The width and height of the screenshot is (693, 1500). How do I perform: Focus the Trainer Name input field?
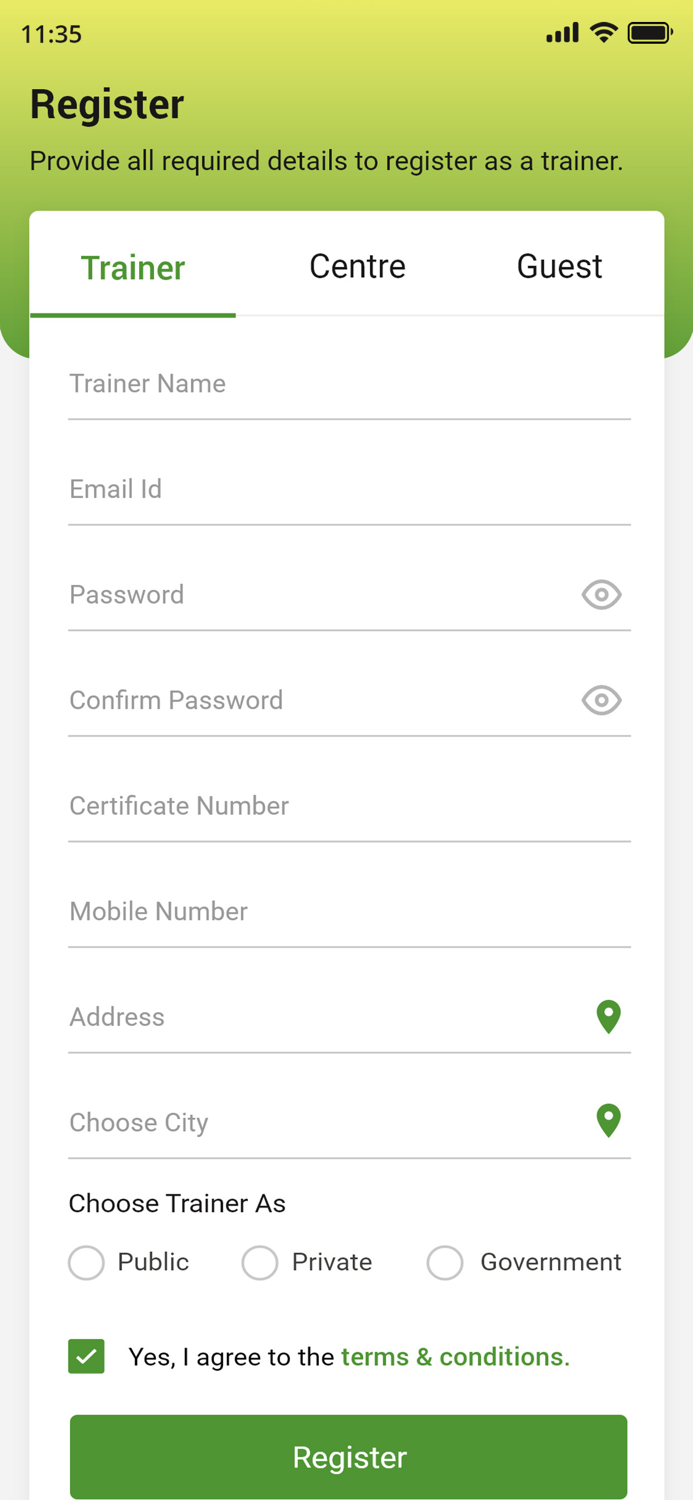point(349,384)
